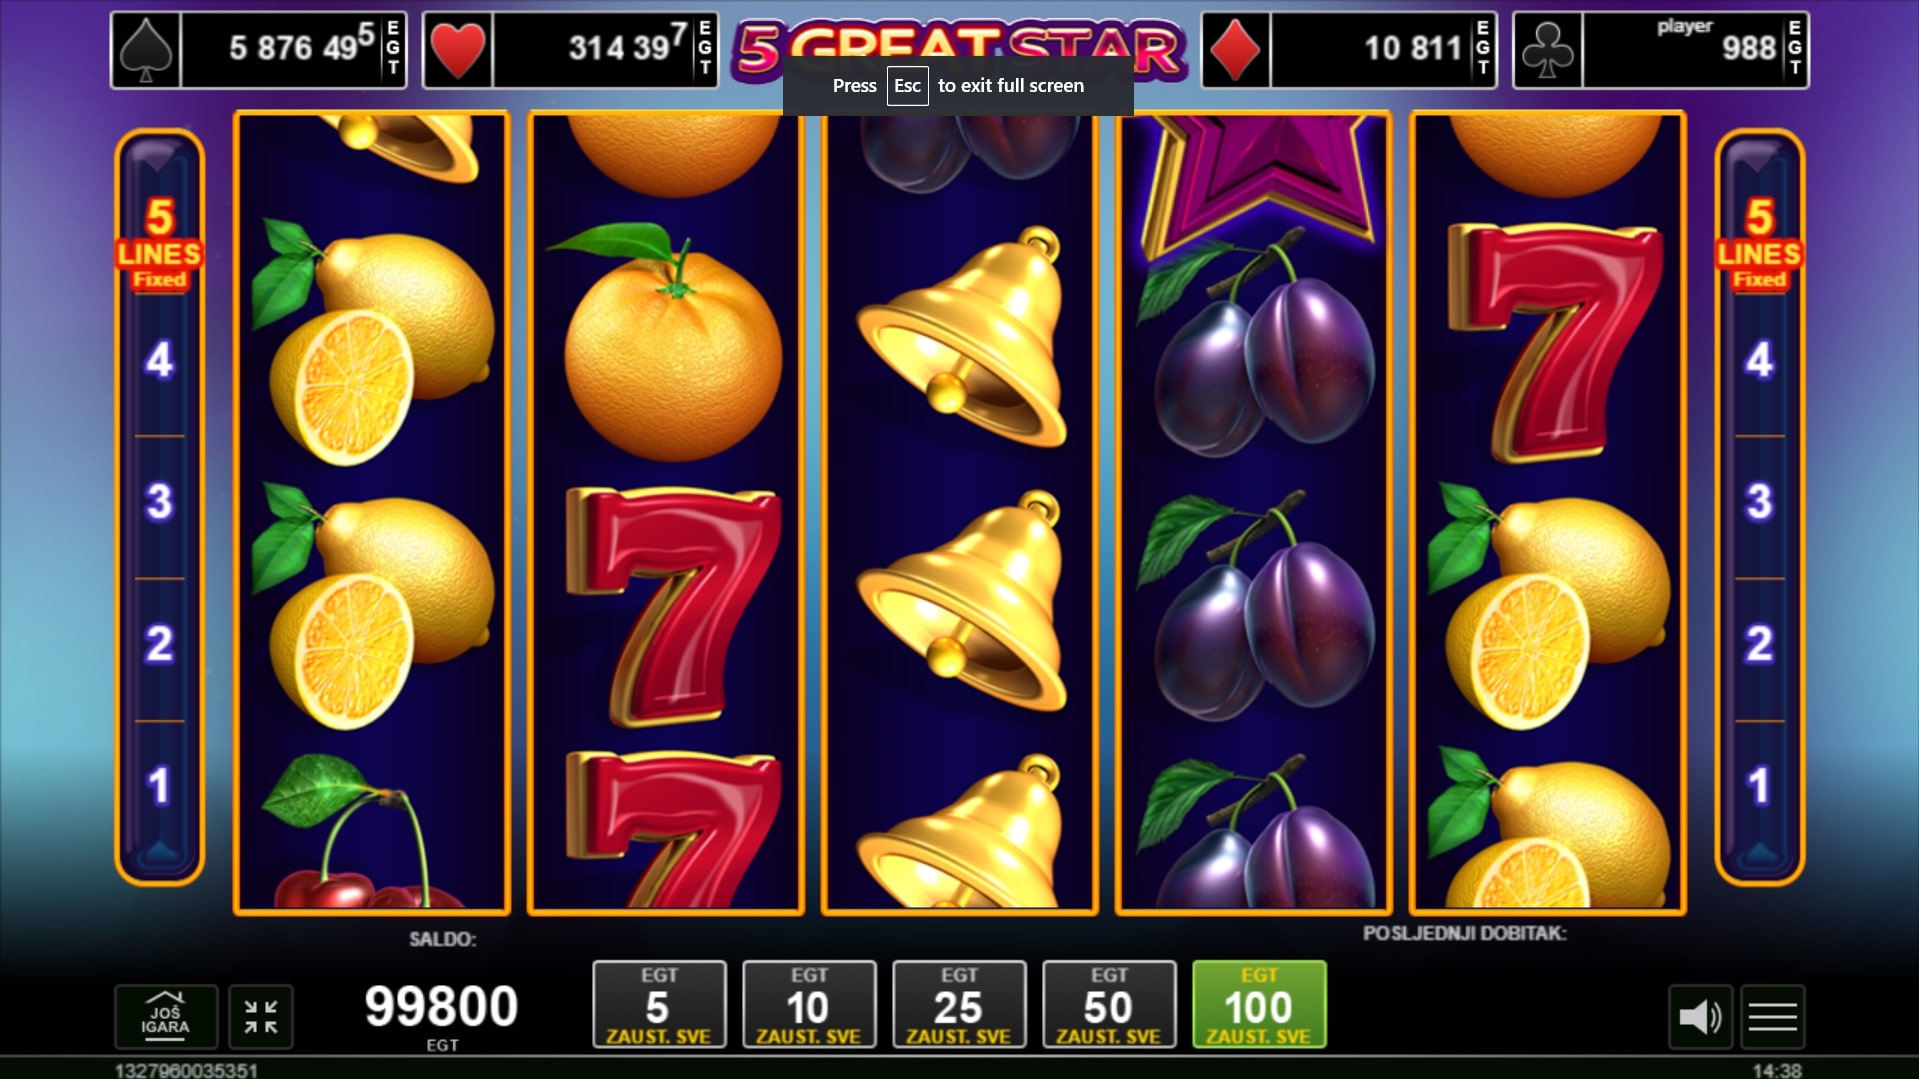Image resolution: width=1919 pixels, height=1079 pixels.
Task: Click the diamond jackpot icon
Action: pyautogui.click(x=1236, y=50)
